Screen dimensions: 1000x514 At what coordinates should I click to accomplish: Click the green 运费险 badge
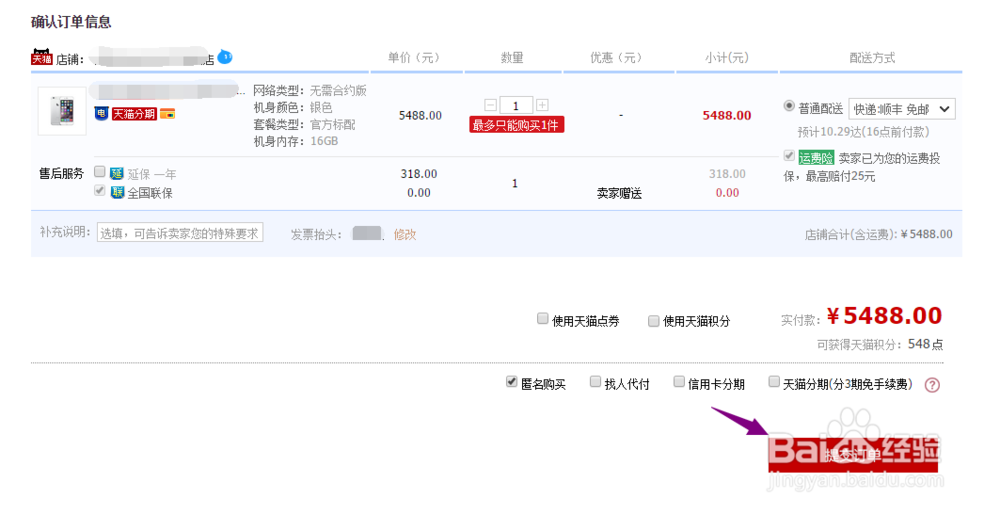815,157
